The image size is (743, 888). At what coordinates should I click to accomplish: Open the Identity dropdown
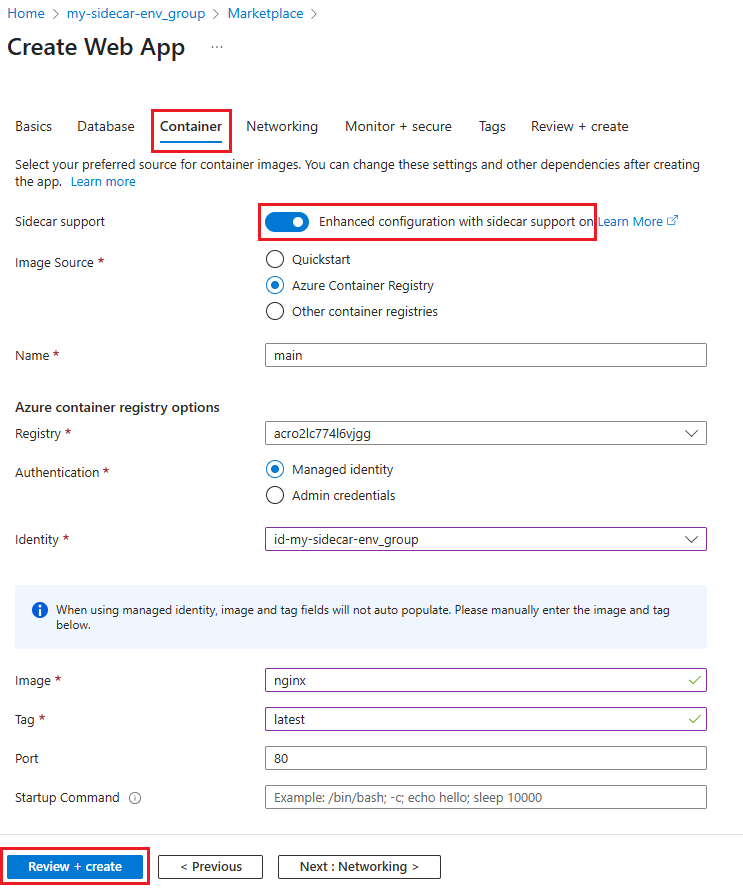click(485, 539)
